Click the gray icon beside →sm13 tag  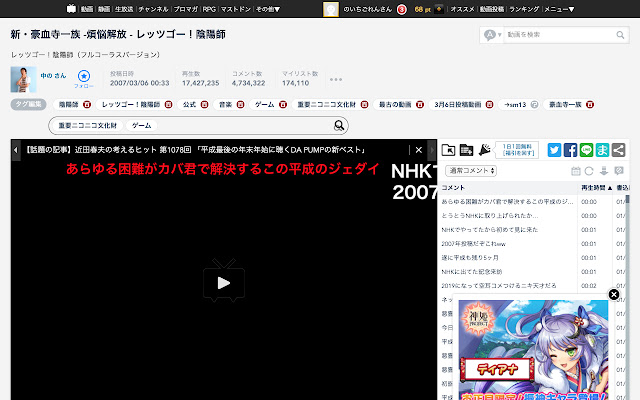click(x=534, y=104)
